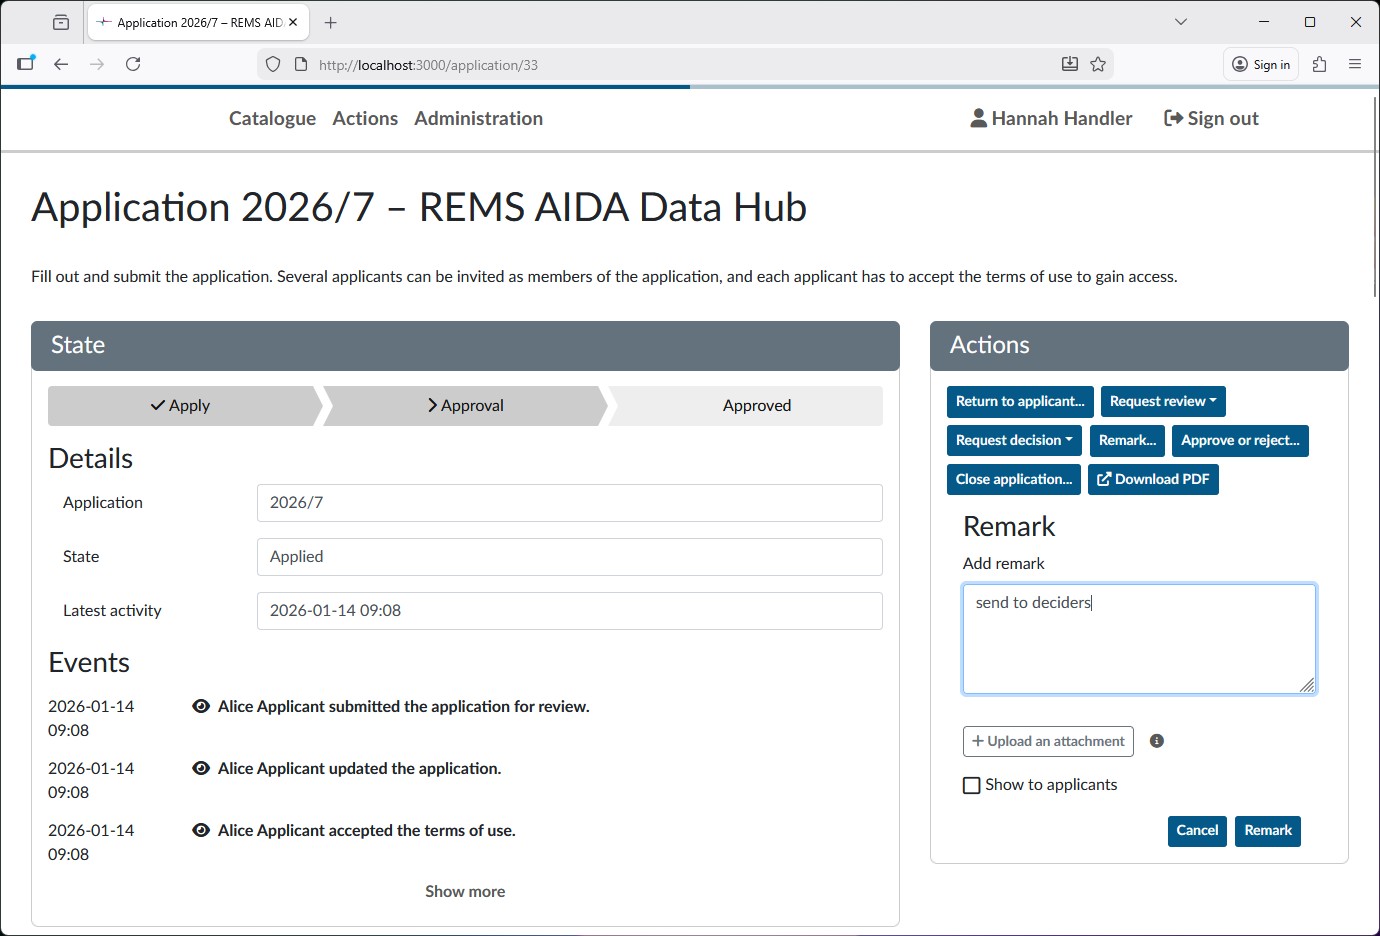The image size is (1380, 936).
Task: Open the Administration menu item
Action: tap(478, 118)
